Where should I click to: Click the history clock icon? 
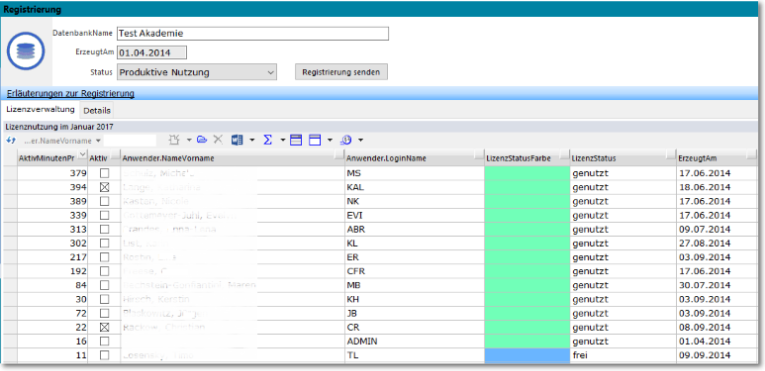coord(345,140)
